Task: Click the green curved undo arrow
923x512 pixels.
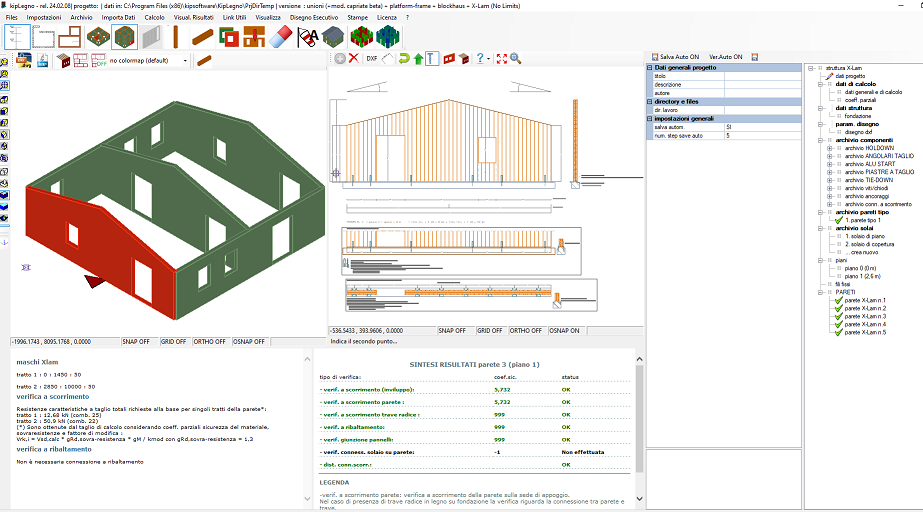Action: (x=403, y=59)
